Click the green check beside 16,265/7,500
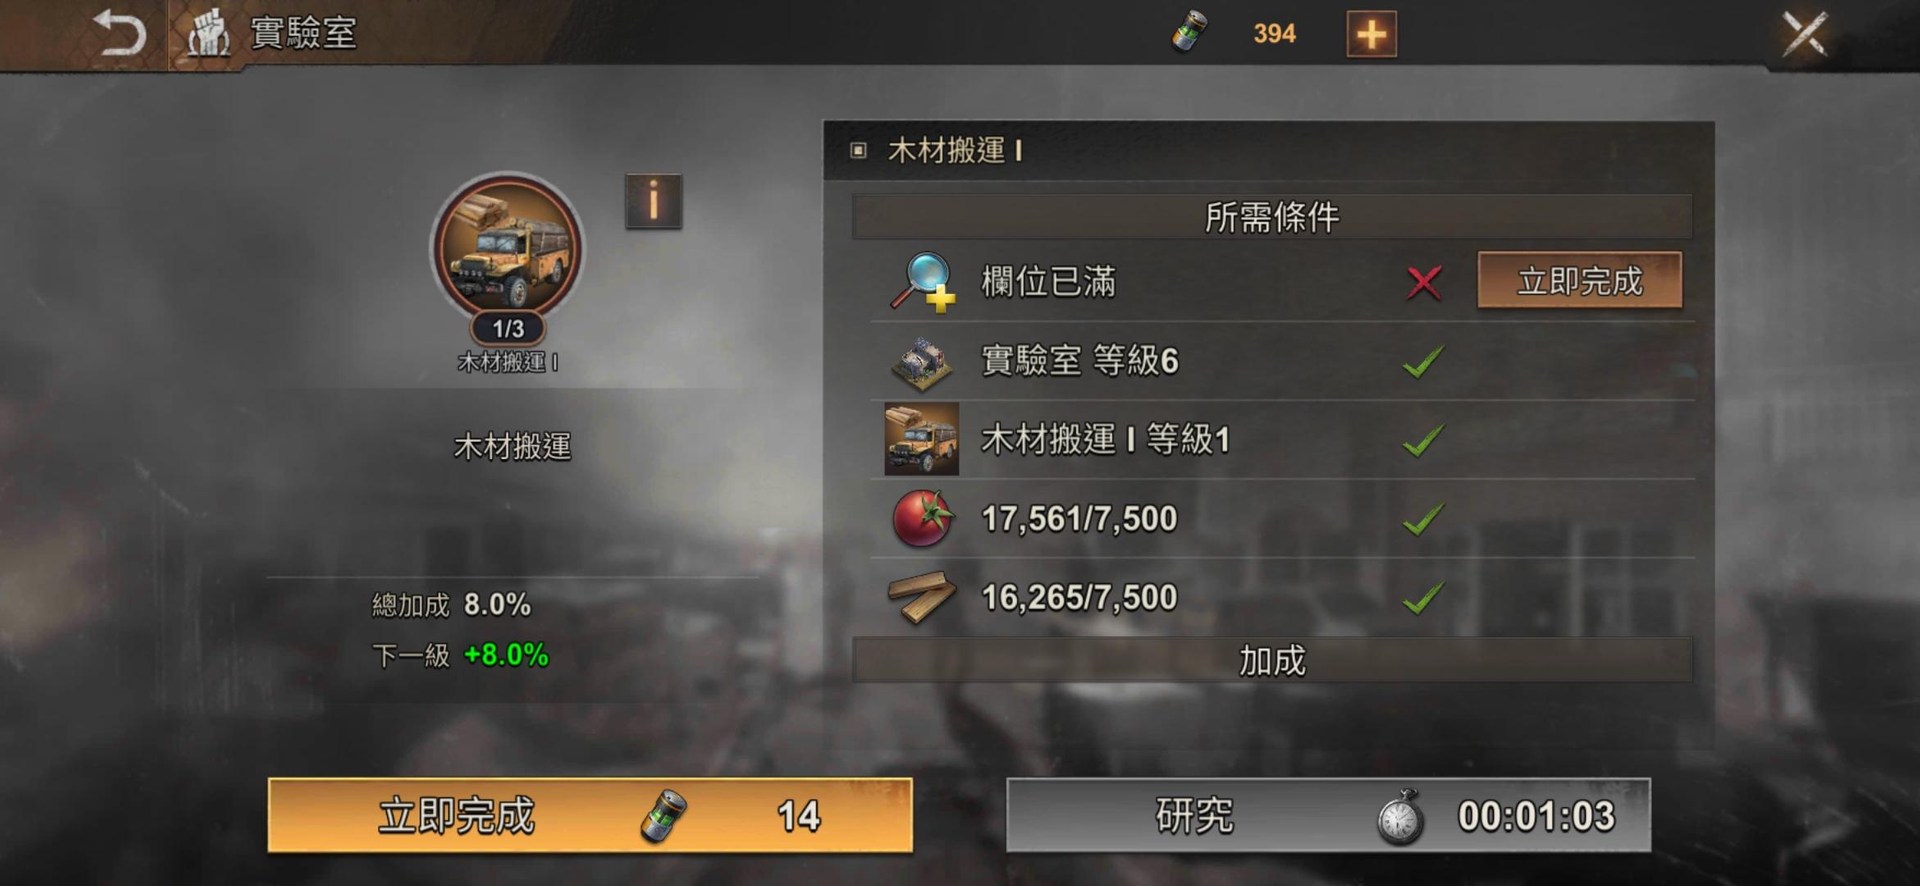Screen dimensions: 1920x886 pyautogui.click(x=1423, y=598)
